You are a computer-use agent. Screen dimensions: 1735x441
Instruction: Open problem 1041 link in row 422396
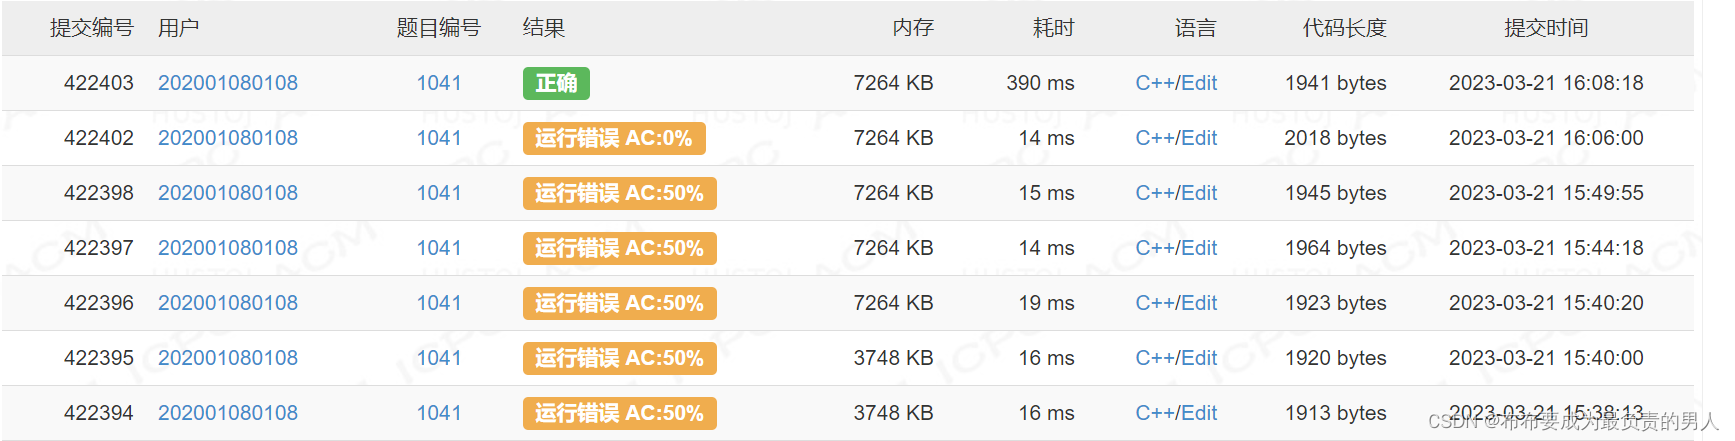pyautogui.click(x=439, y=303)
